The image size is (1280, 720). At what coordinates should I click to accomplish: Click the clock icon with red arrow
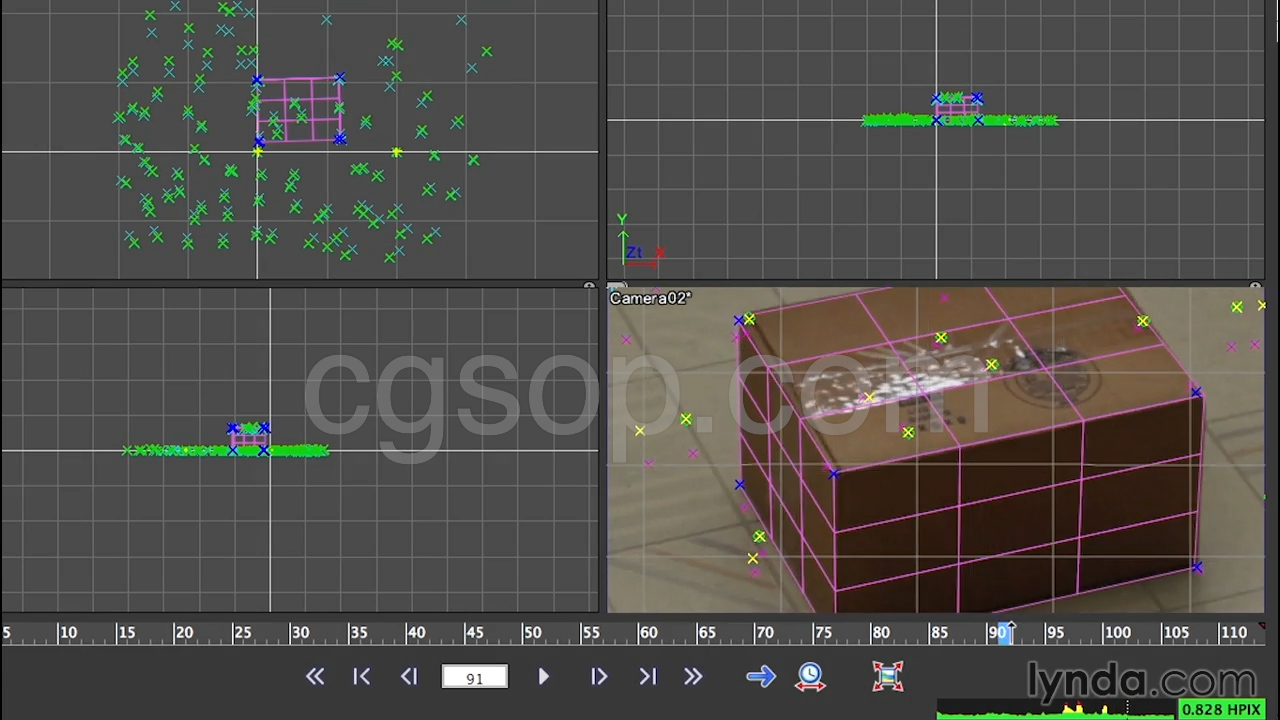pos(810,677)
